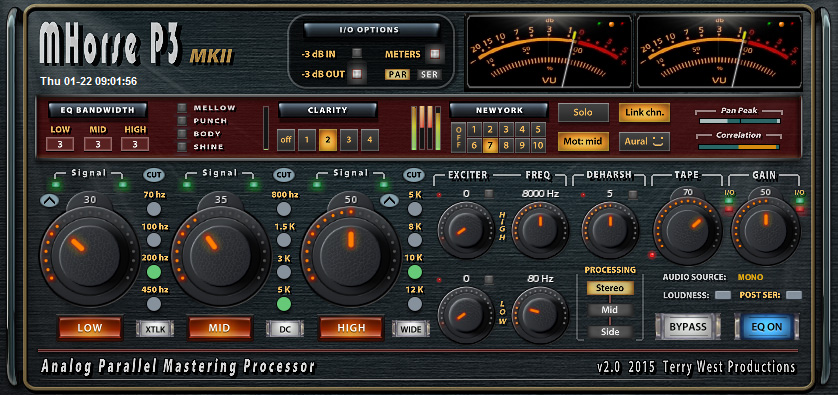This screenshot has height=395, width=838.
Task: Toggle the Aural smiley button
Action: coord(644,142)
